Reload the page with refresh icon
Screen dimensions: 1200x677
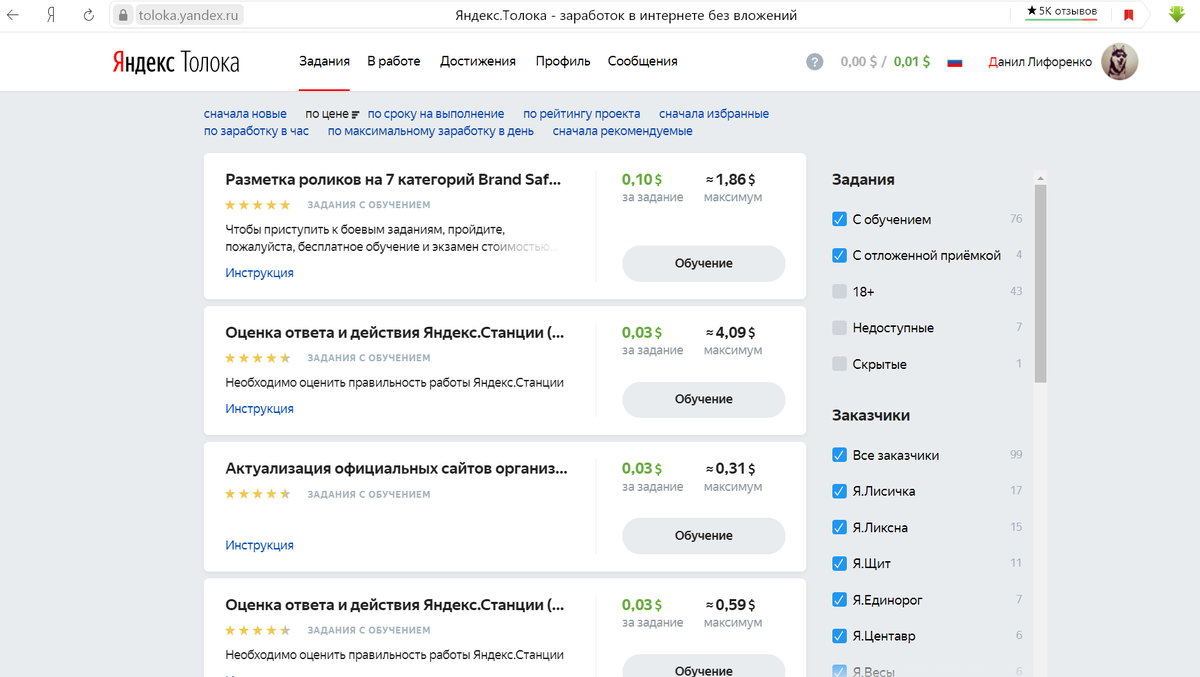[x=89, y=15]
